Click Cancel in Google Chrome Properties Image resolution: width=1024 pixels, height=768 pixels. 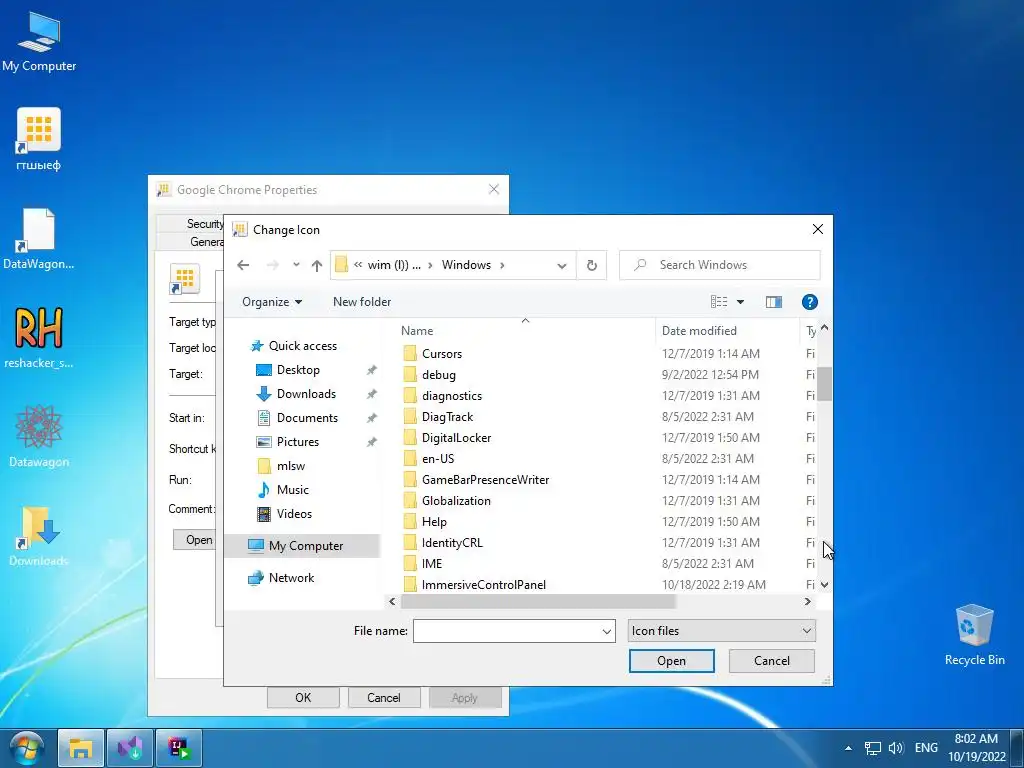click(x=383, y=697)
